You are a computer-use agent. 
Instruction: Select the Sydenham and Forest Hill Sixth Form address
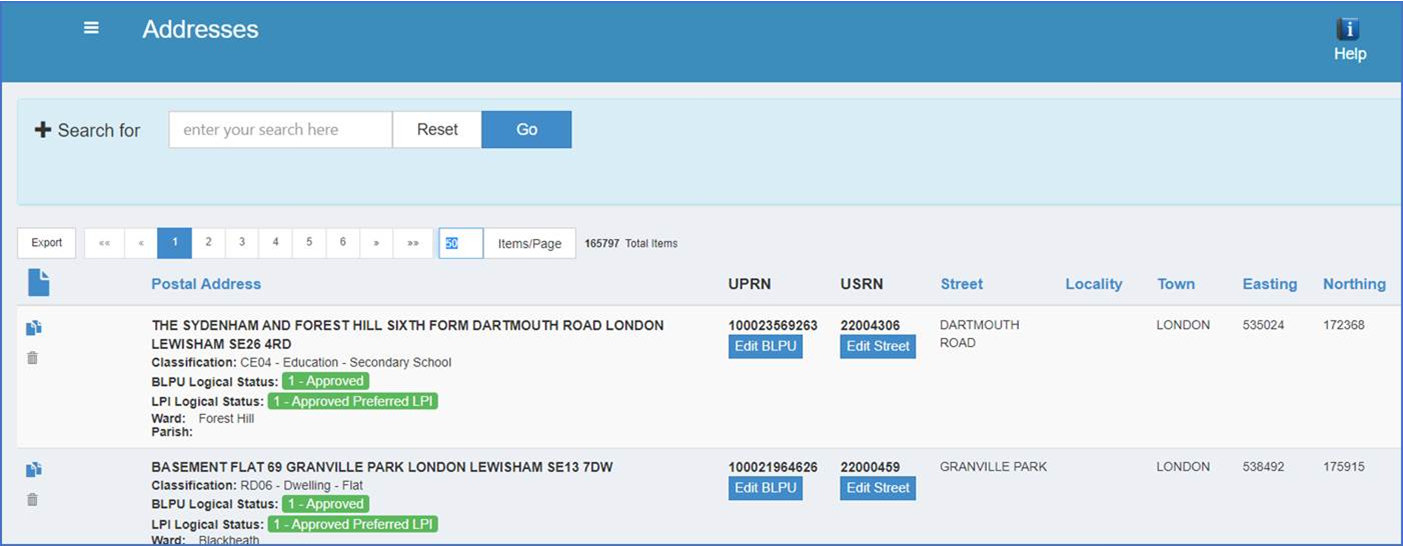click(x=407, y=334)
